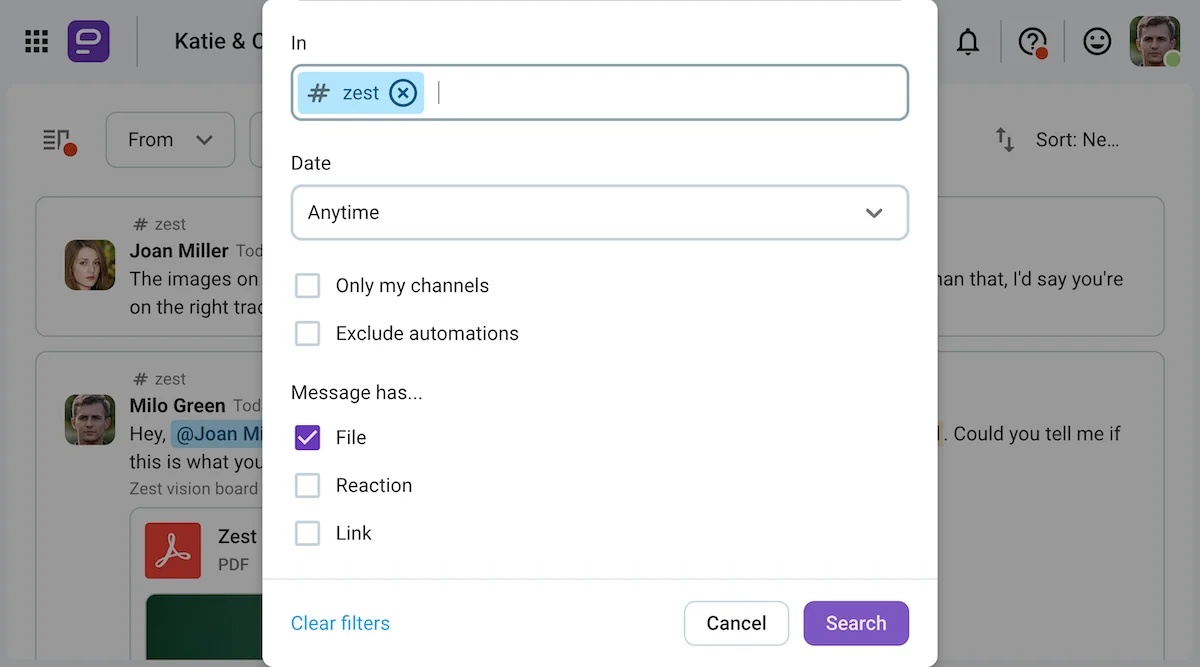Open the notifications bell
The height and width of the screenshot is (667, 1200).
point(968,40)
